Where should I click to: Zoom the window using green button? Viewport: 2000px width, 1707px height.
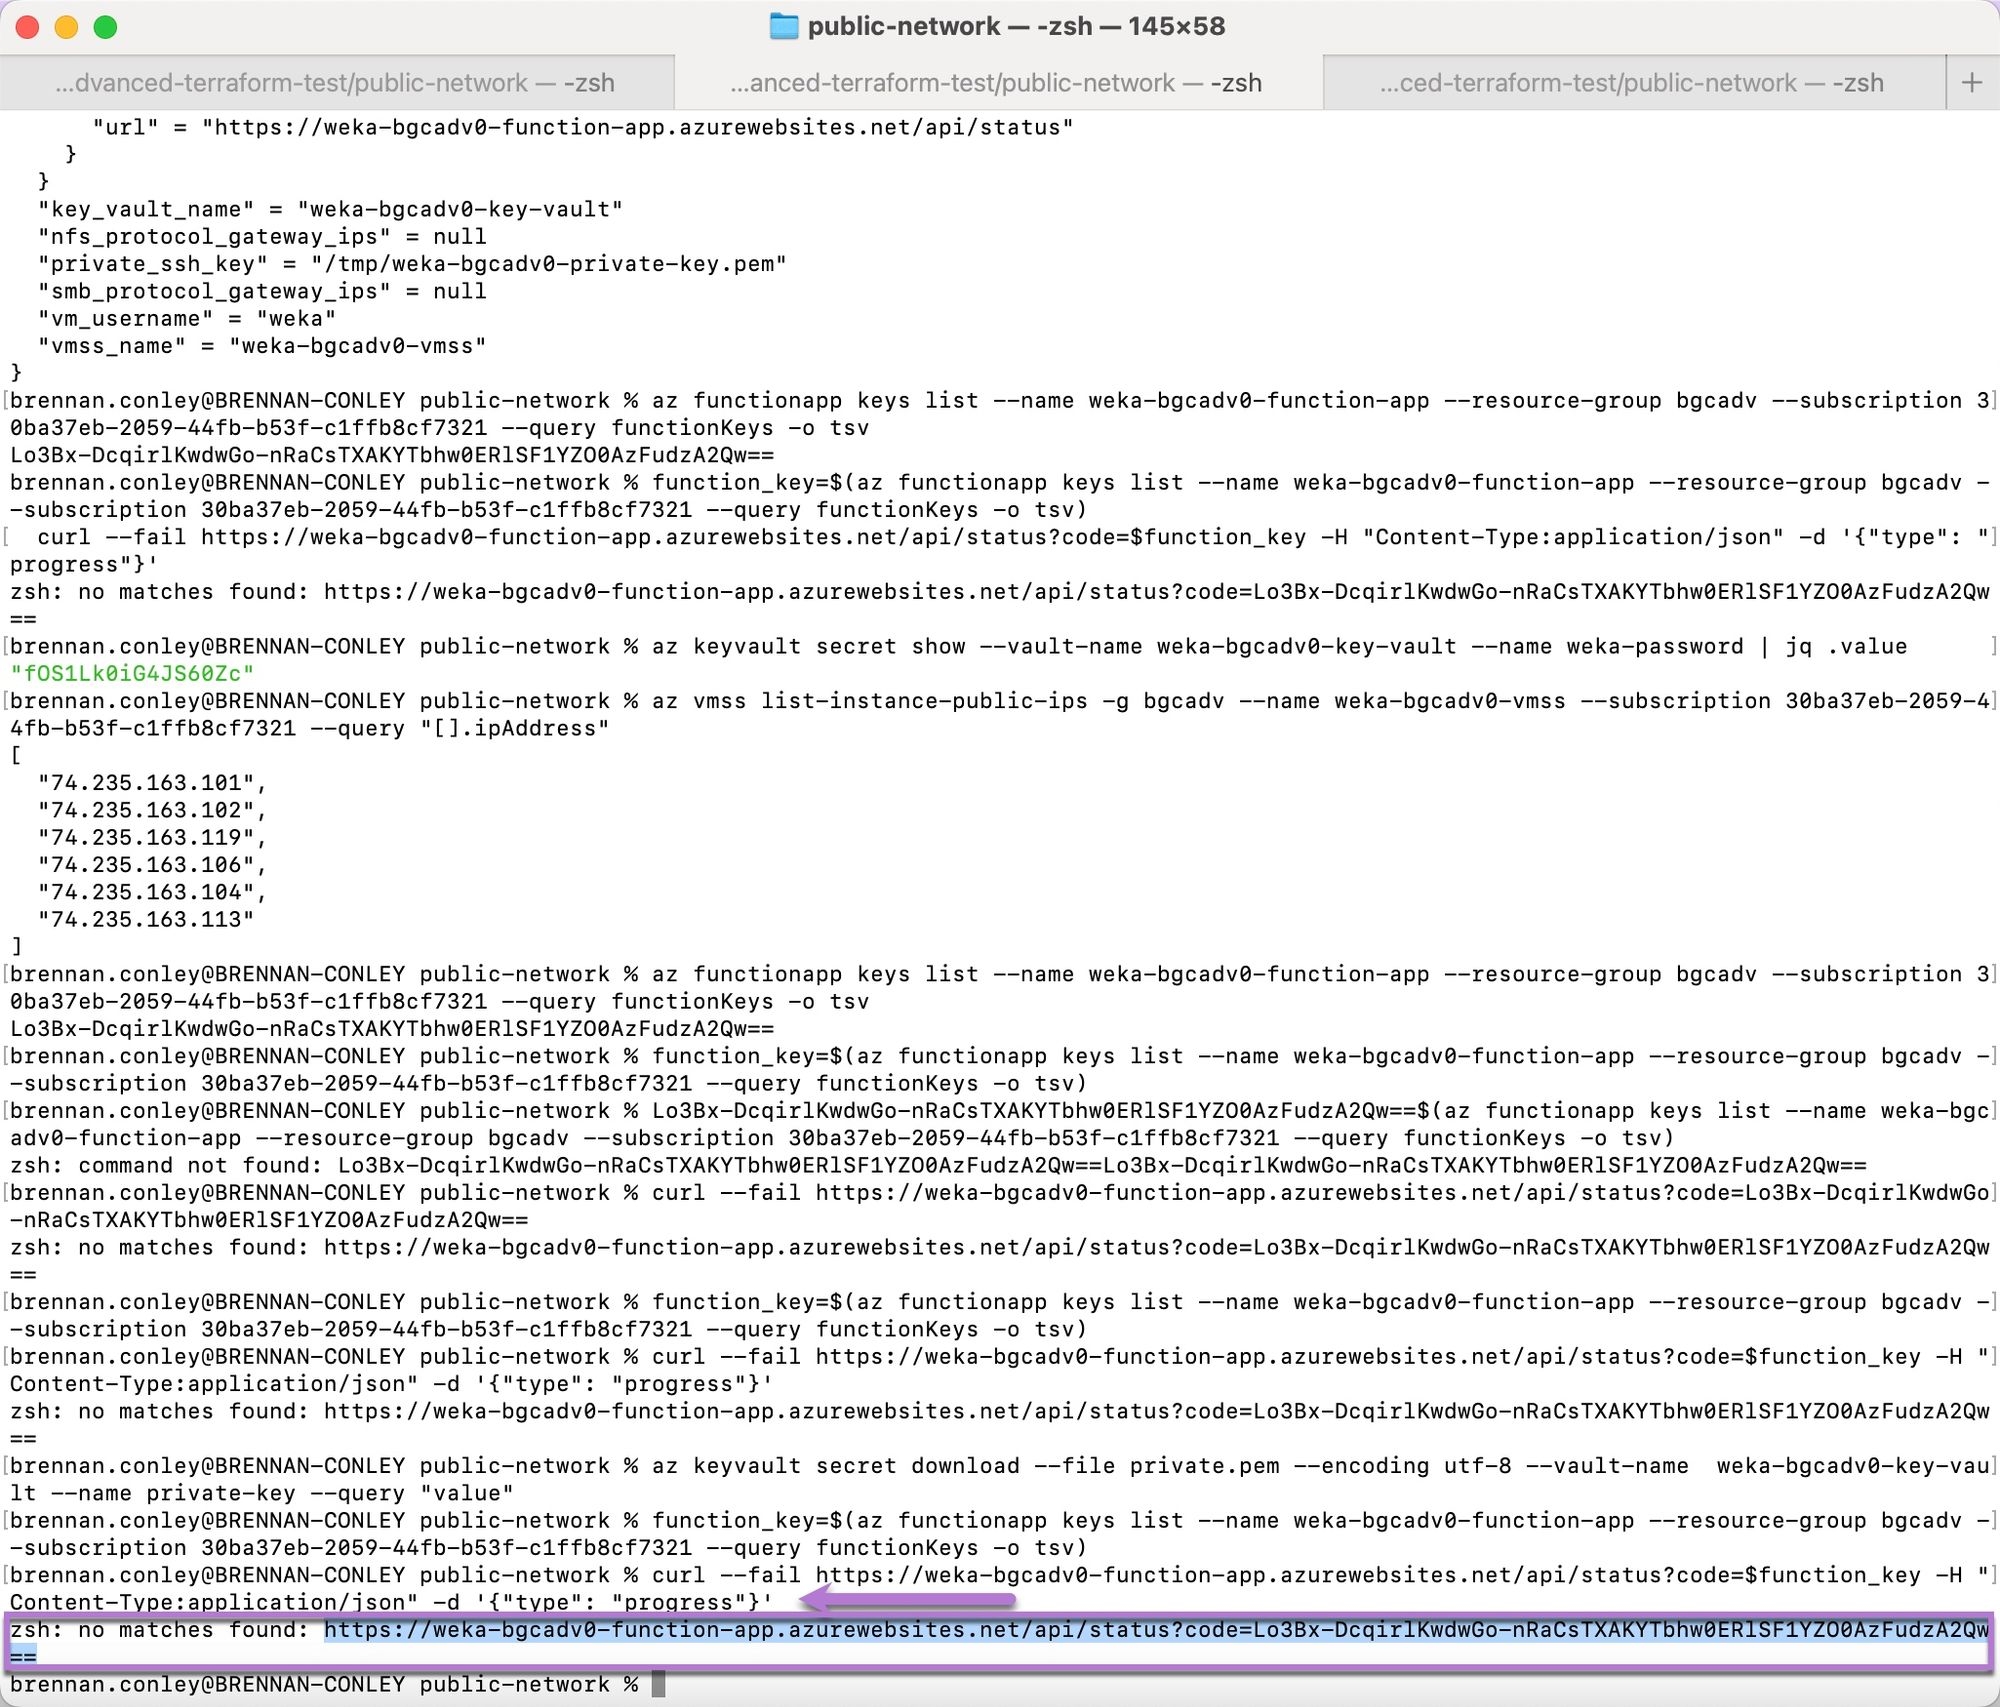tap(105, 27)
